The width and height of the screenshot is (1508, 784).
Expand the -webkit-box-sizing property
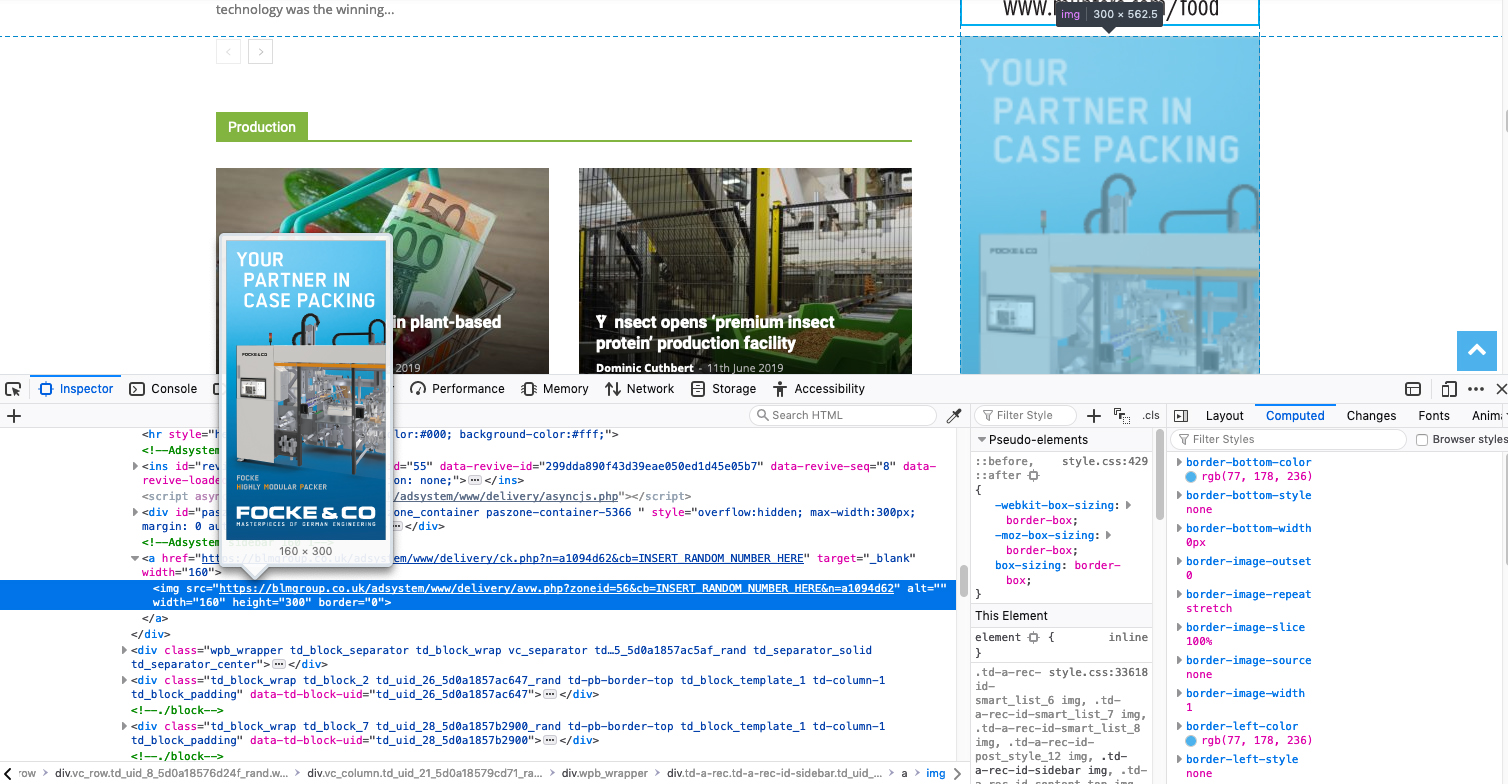[x=1128, y=506]
